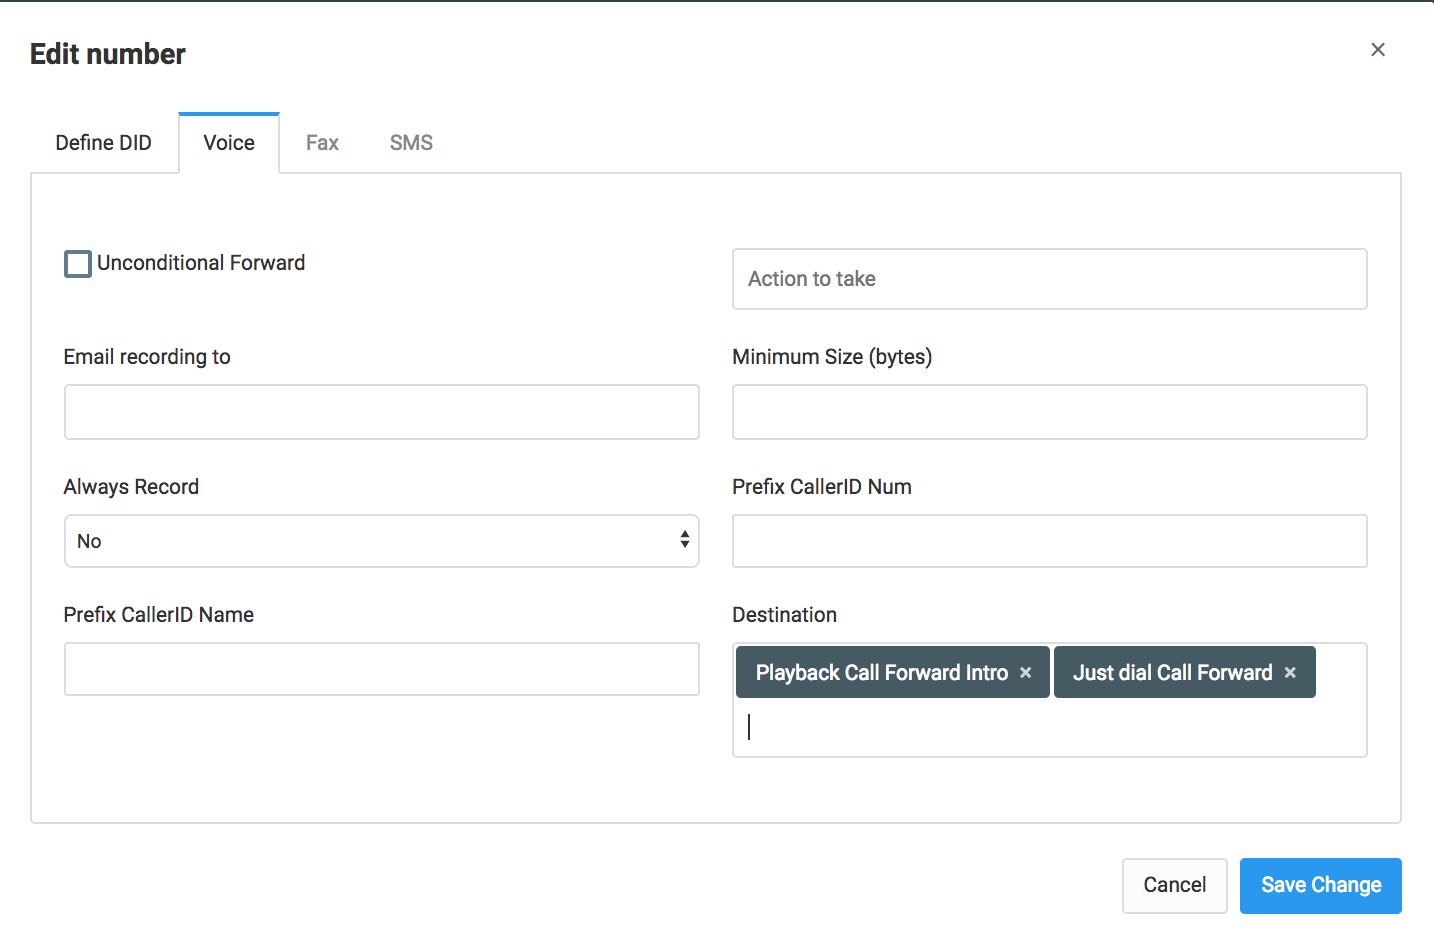
Task: Click the Destination field label
Action: [x=784, y=615]
